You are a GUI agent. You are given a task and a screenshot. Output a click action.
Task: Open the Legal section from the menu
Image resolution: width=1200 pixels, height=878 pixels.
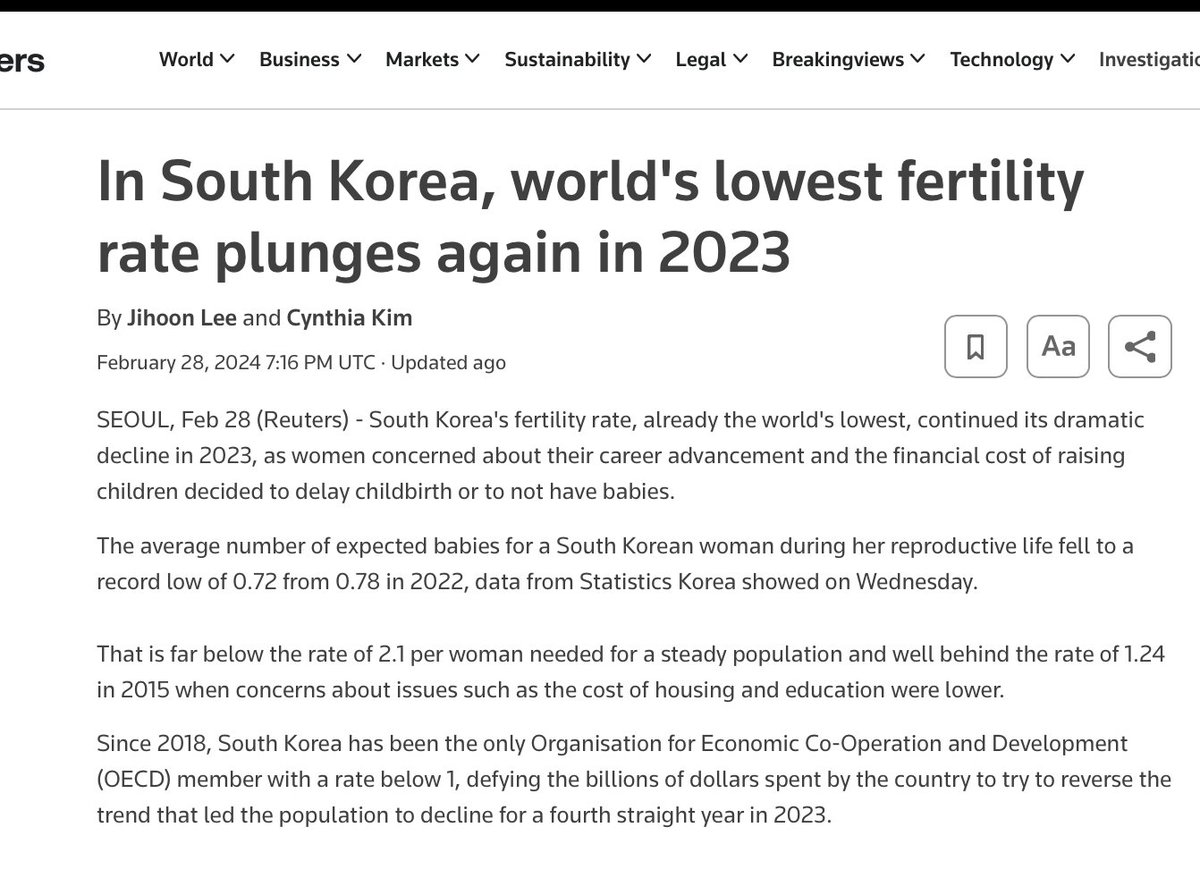[x=701, y=59]
